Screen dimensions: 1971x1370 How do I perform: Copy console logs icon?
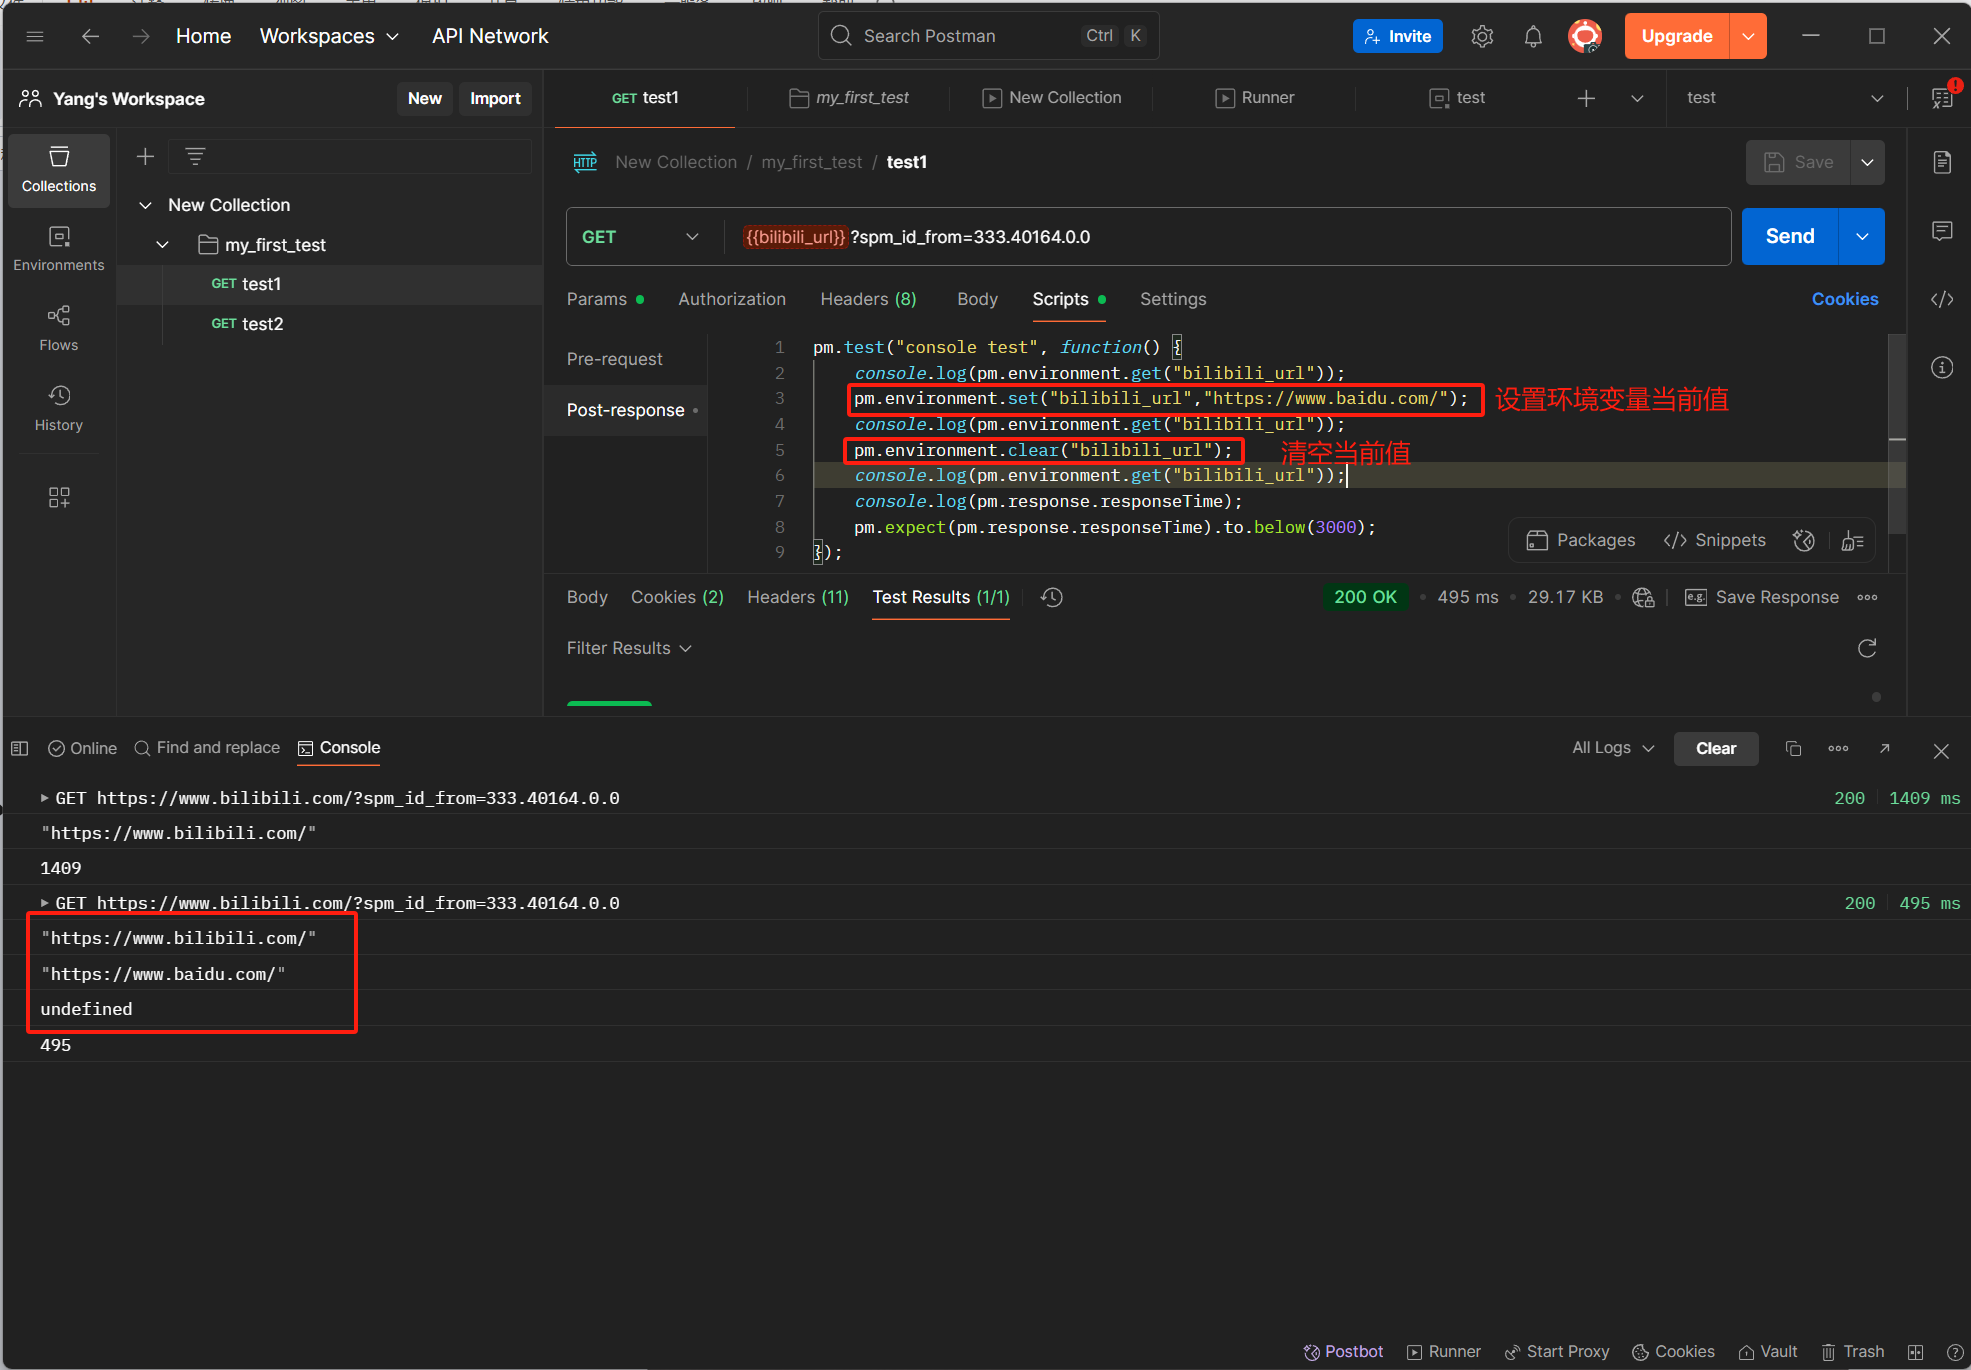(x=1793, y=748)
